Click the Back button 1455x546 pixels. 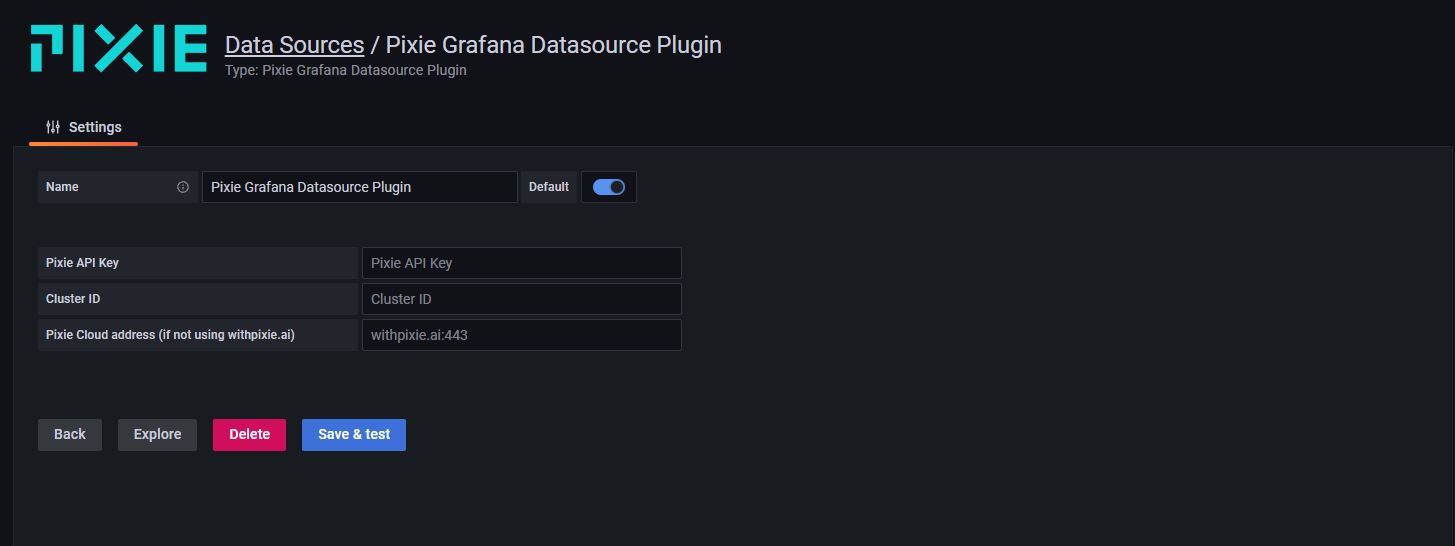tap(70, 434)
